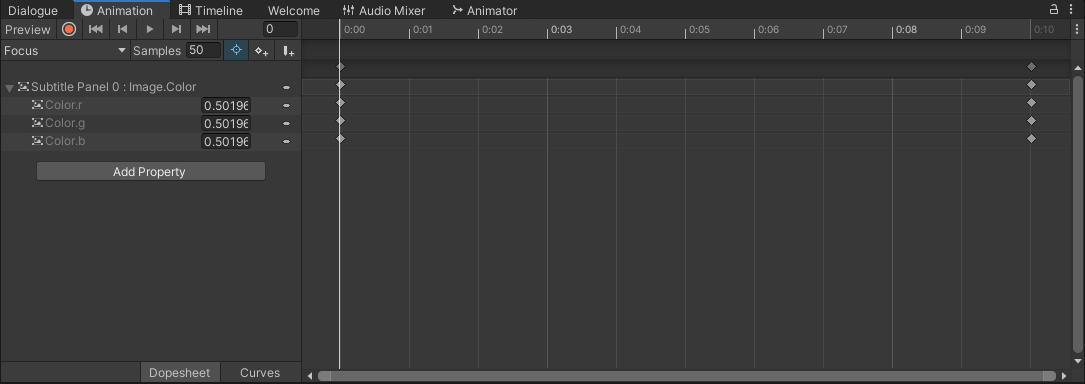Open the timeline options kebab menu

(x=1077, y=29)
